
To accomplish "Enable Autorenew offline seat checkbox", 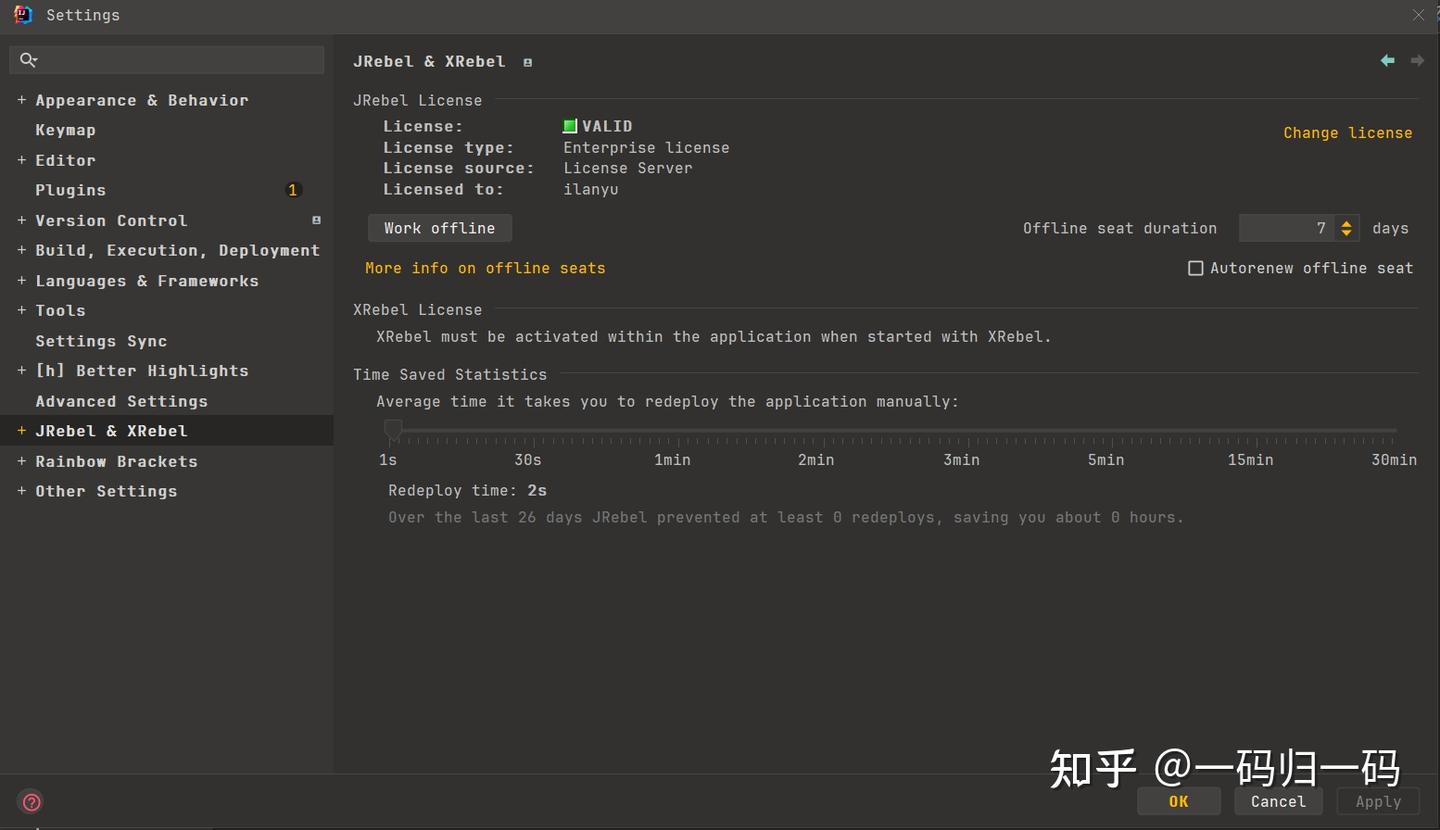I will click(x=1195, y=268).
